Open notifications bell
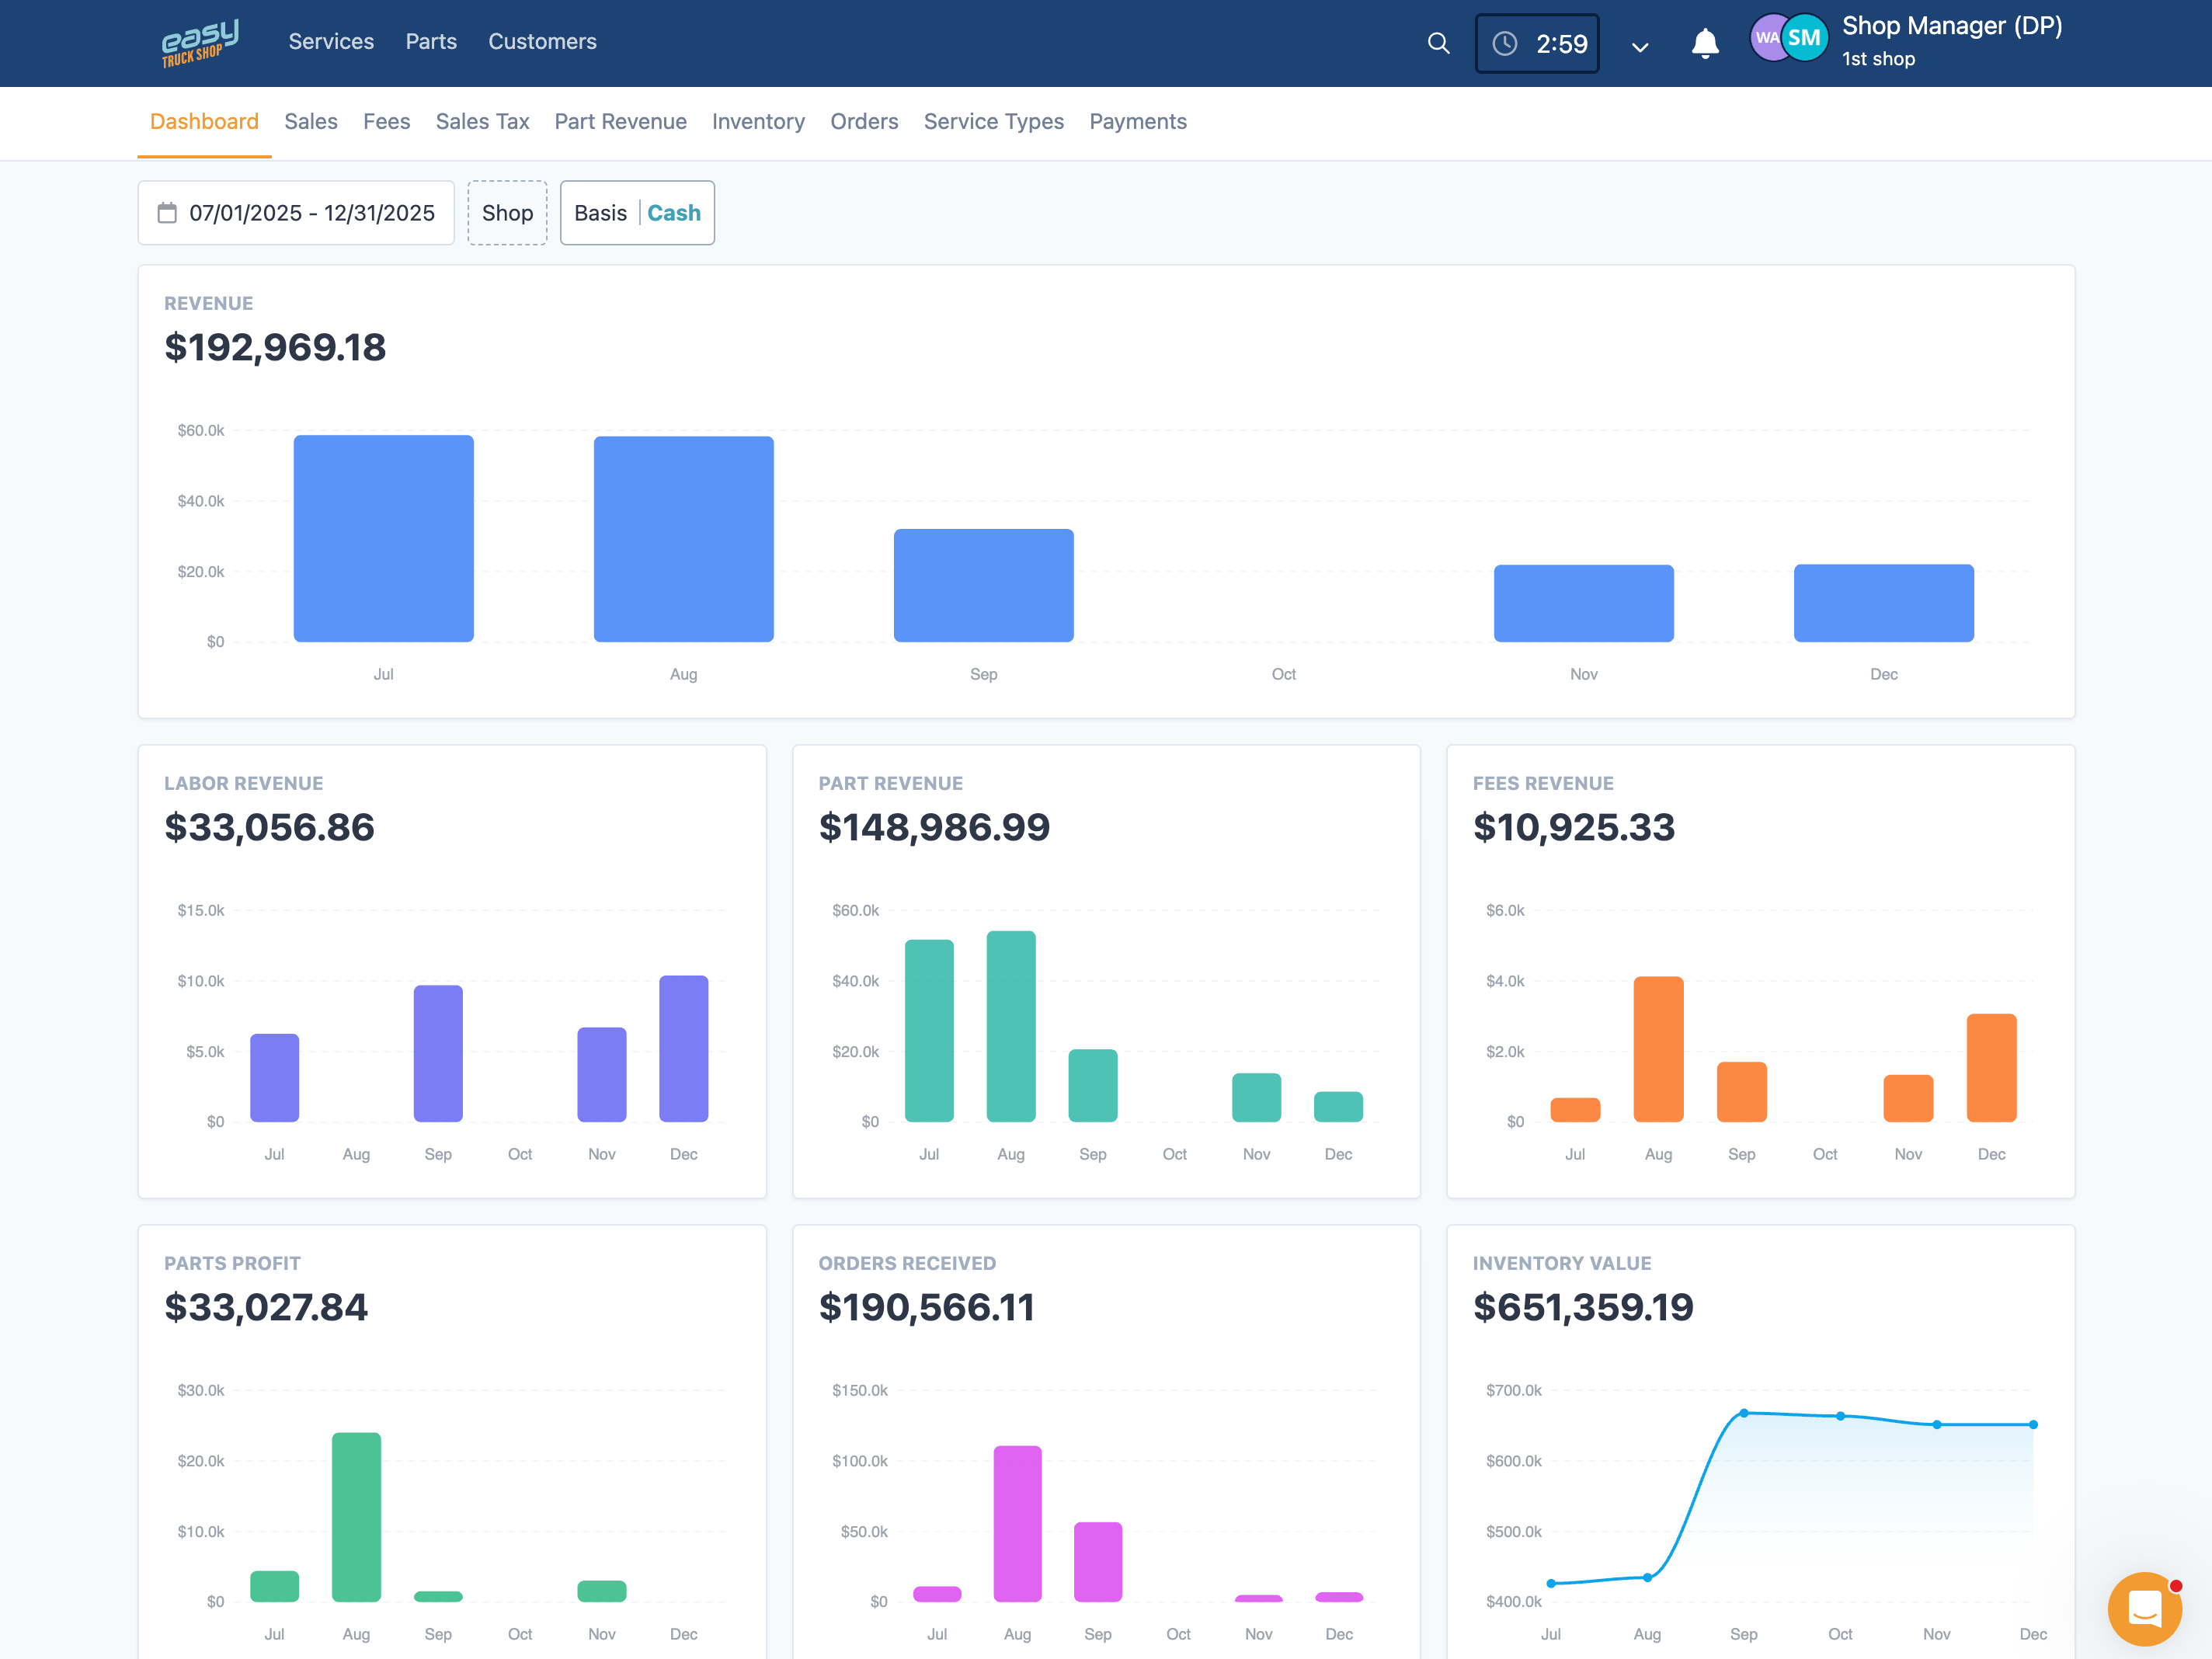Viewport: 2212px width, 1659px height. point(1705,44)
